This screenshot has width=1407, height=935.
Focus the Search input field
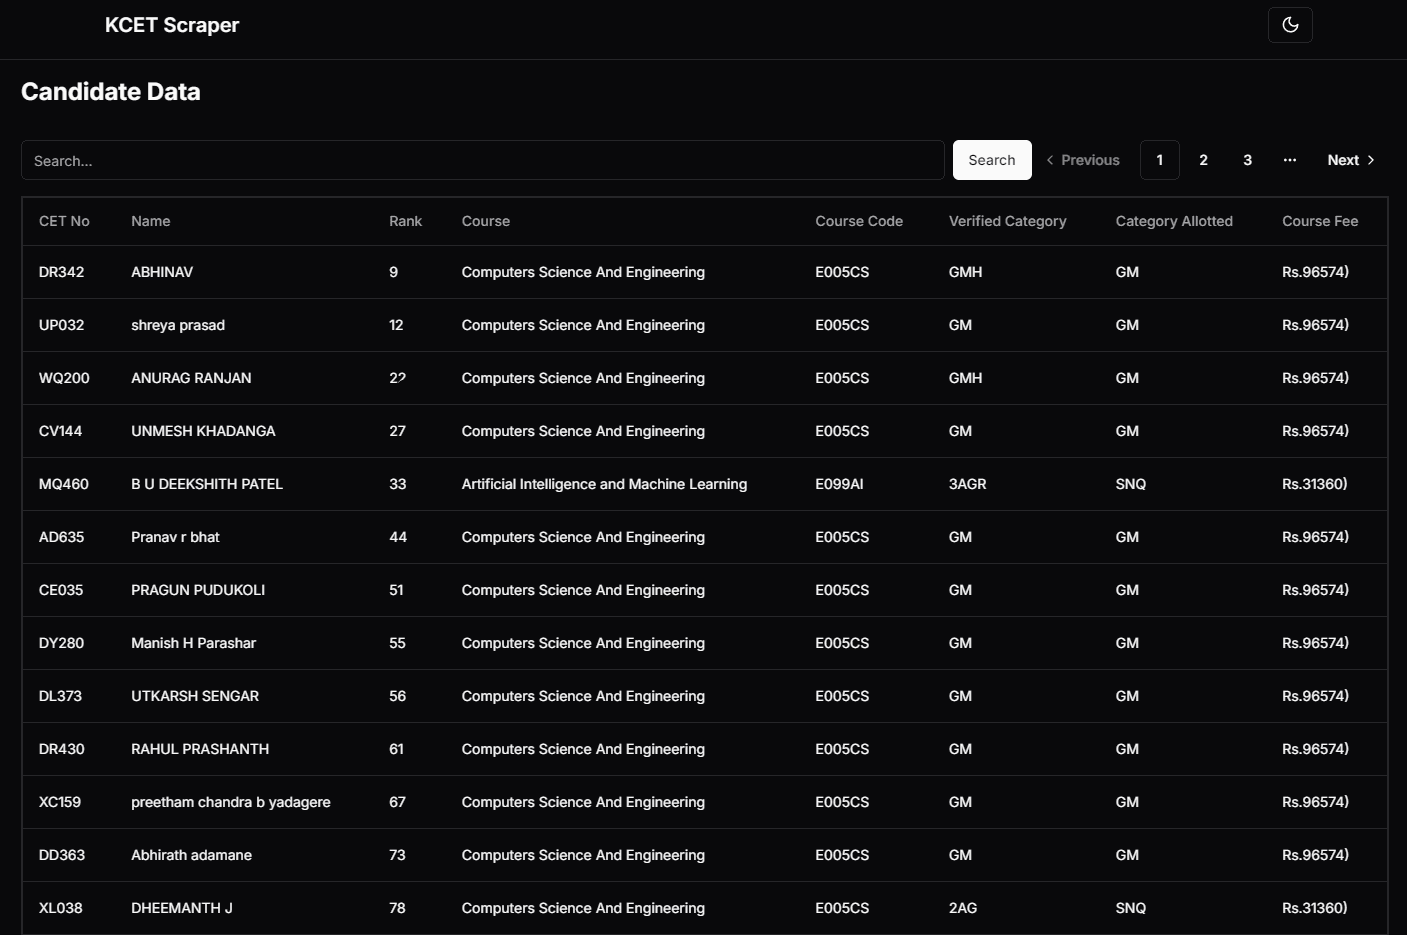[x=482, y=160]
